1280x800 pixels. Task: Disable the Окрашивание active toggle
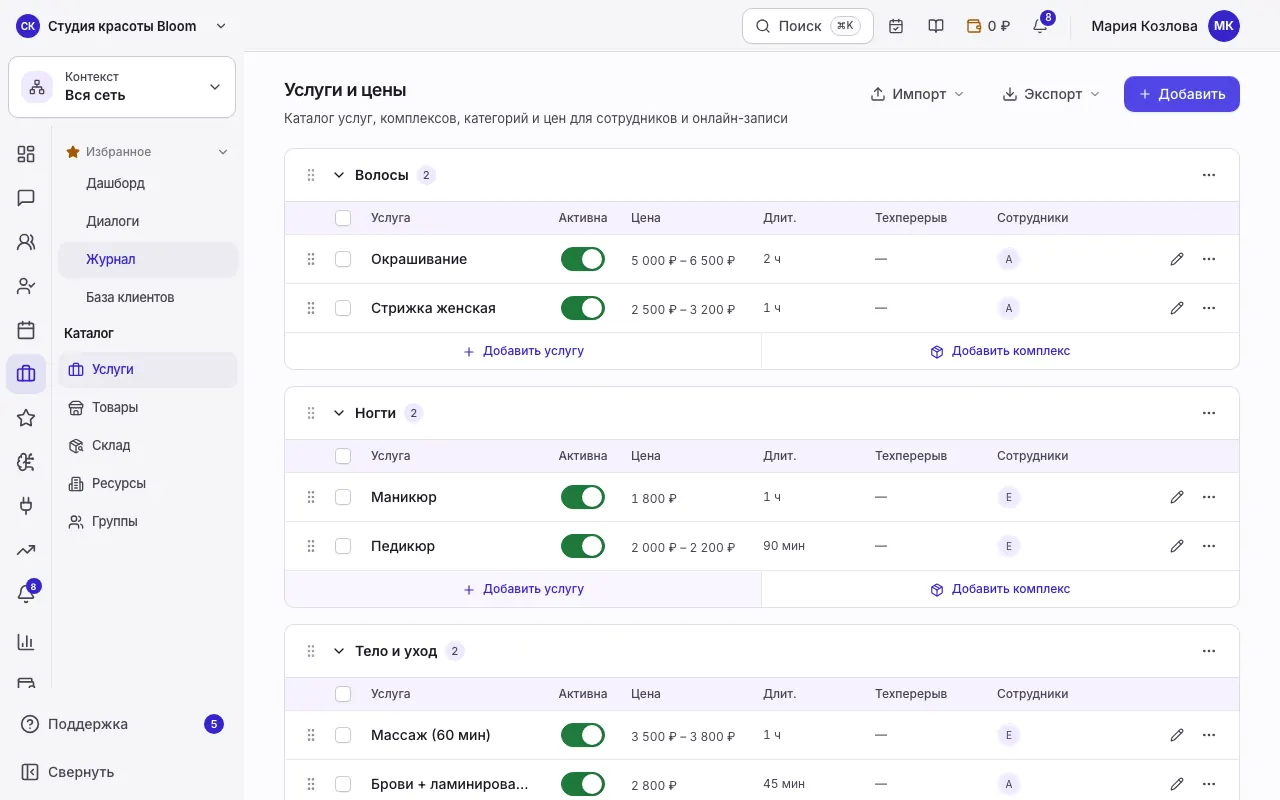[x=583, y=259]
